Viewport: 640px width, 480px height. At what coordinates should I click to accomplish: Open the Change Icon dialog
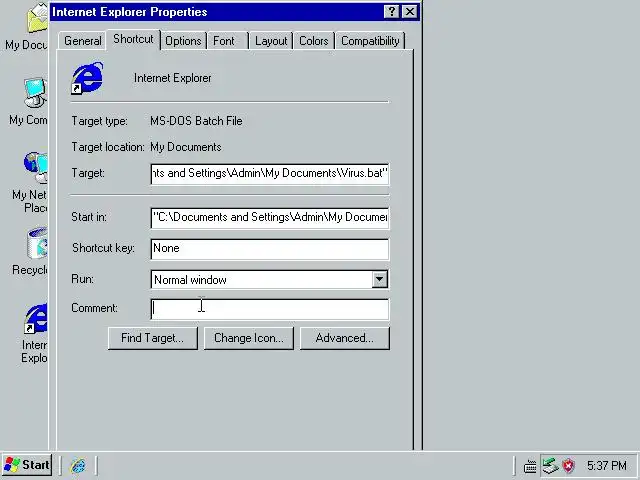coord(249,338)
